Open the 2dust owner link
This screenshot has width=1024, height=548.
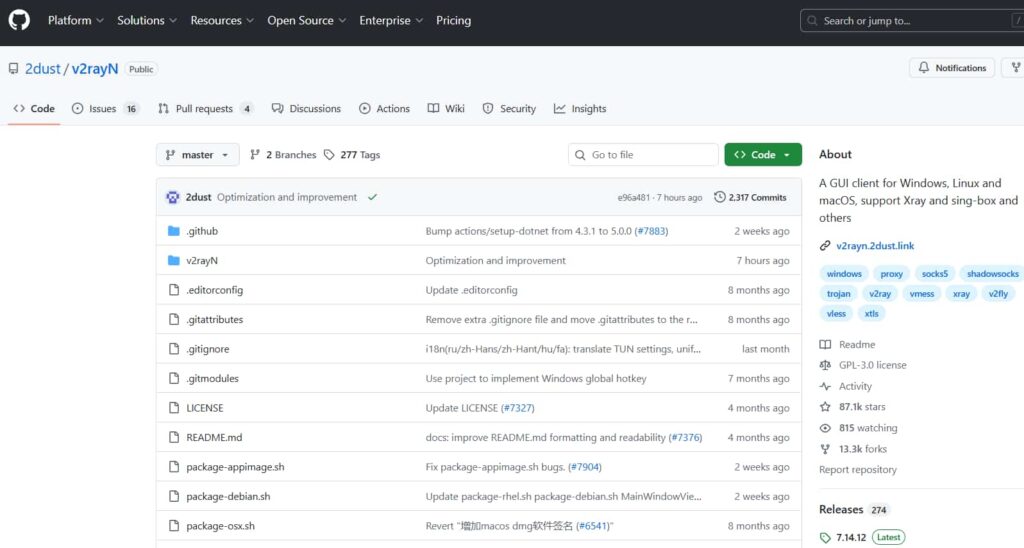click(42, 69)
